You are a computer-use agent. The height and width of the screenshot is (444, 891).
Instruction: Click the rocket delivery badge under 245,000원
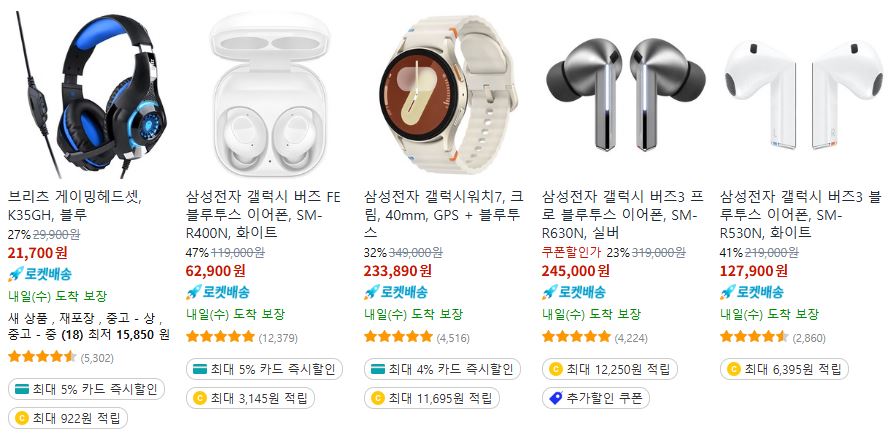[x=574, y=293]
